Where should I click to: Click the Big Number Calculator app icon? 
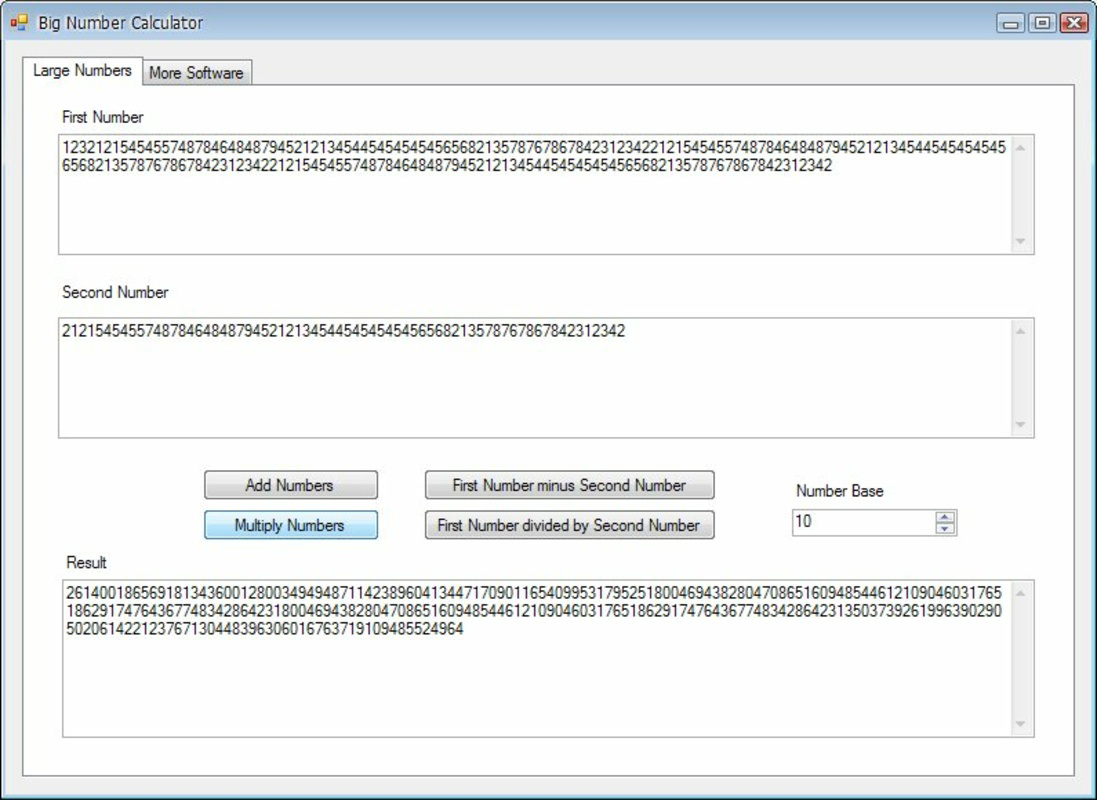(x=20, y=22)
